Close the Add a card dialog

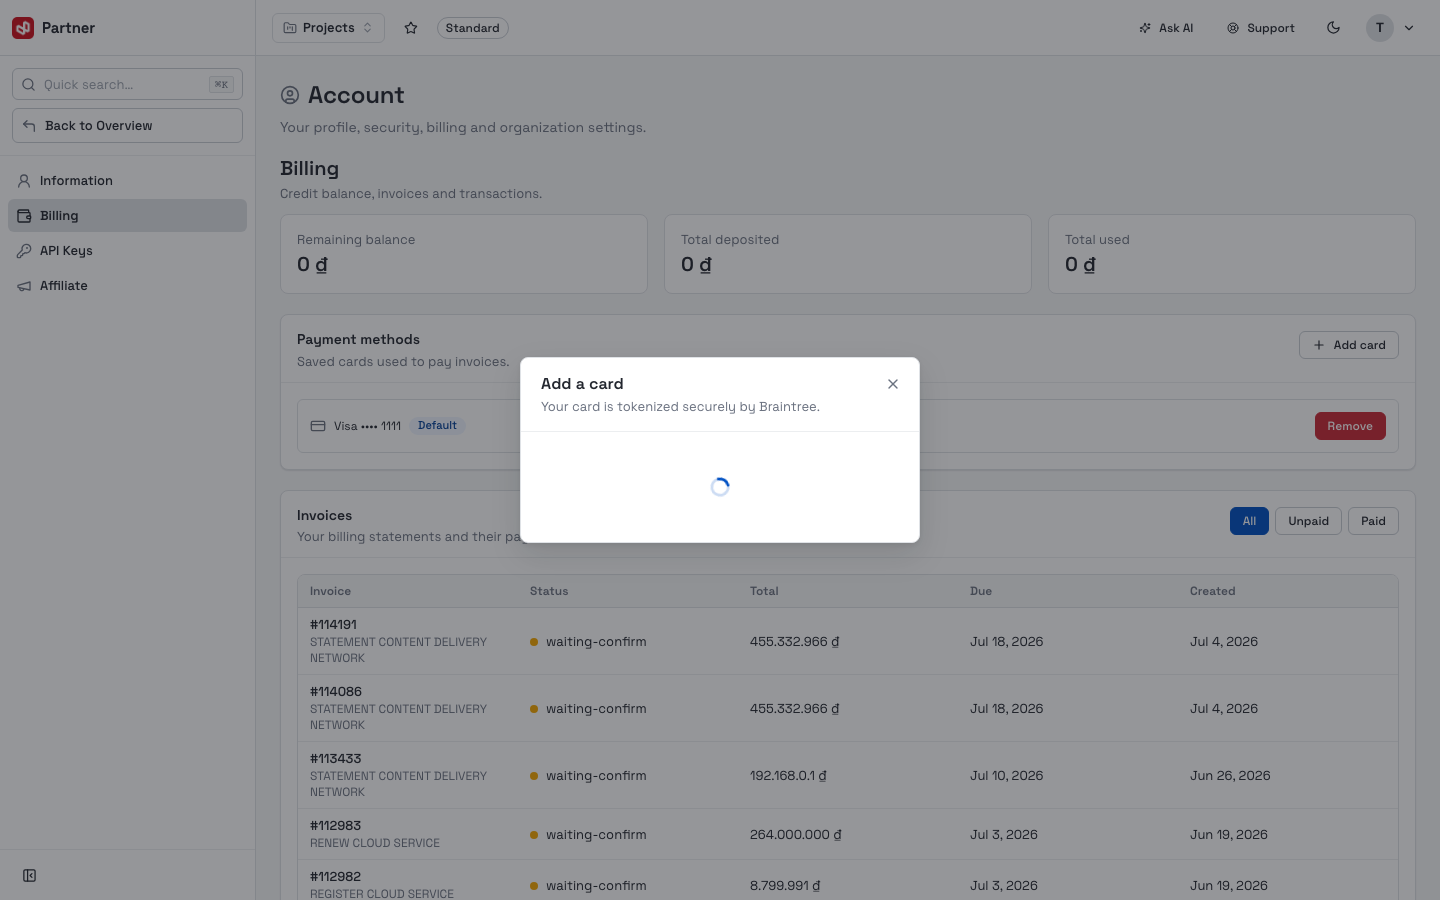point(893,384)
